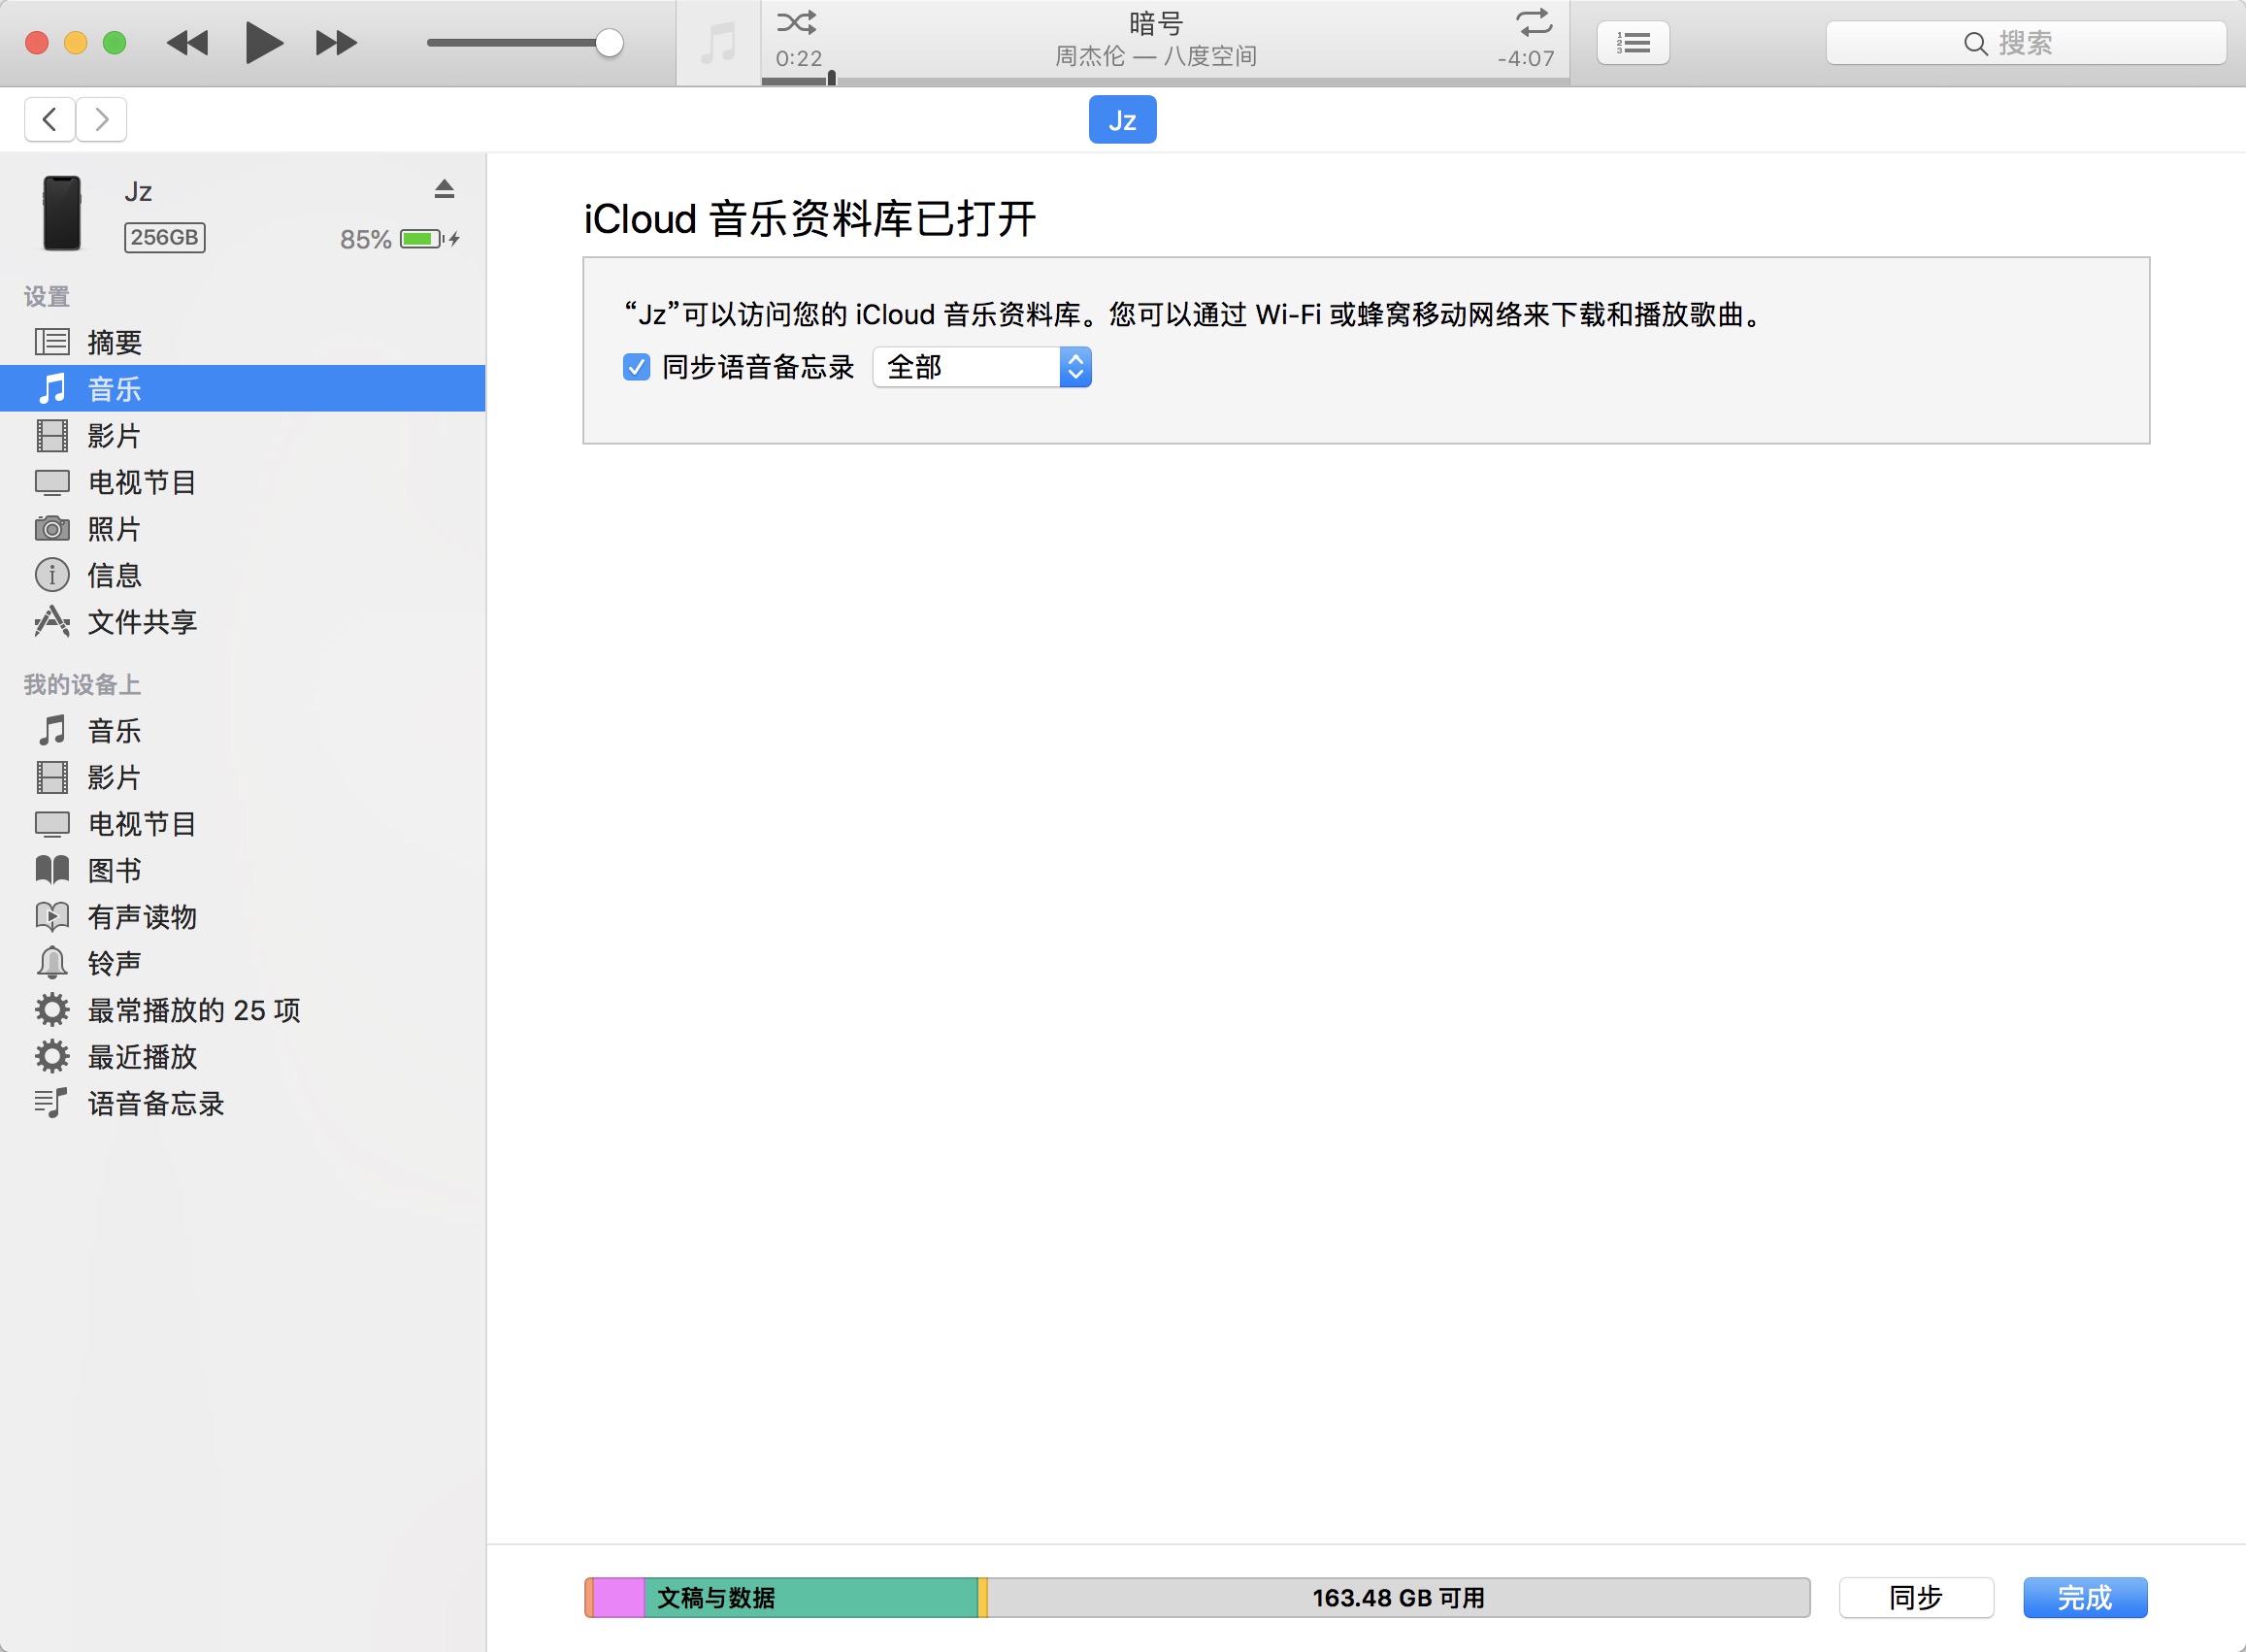Open the 全部 dropdown menu
This screenshot has width=2246, height=1652.
[x=981, y=367]
